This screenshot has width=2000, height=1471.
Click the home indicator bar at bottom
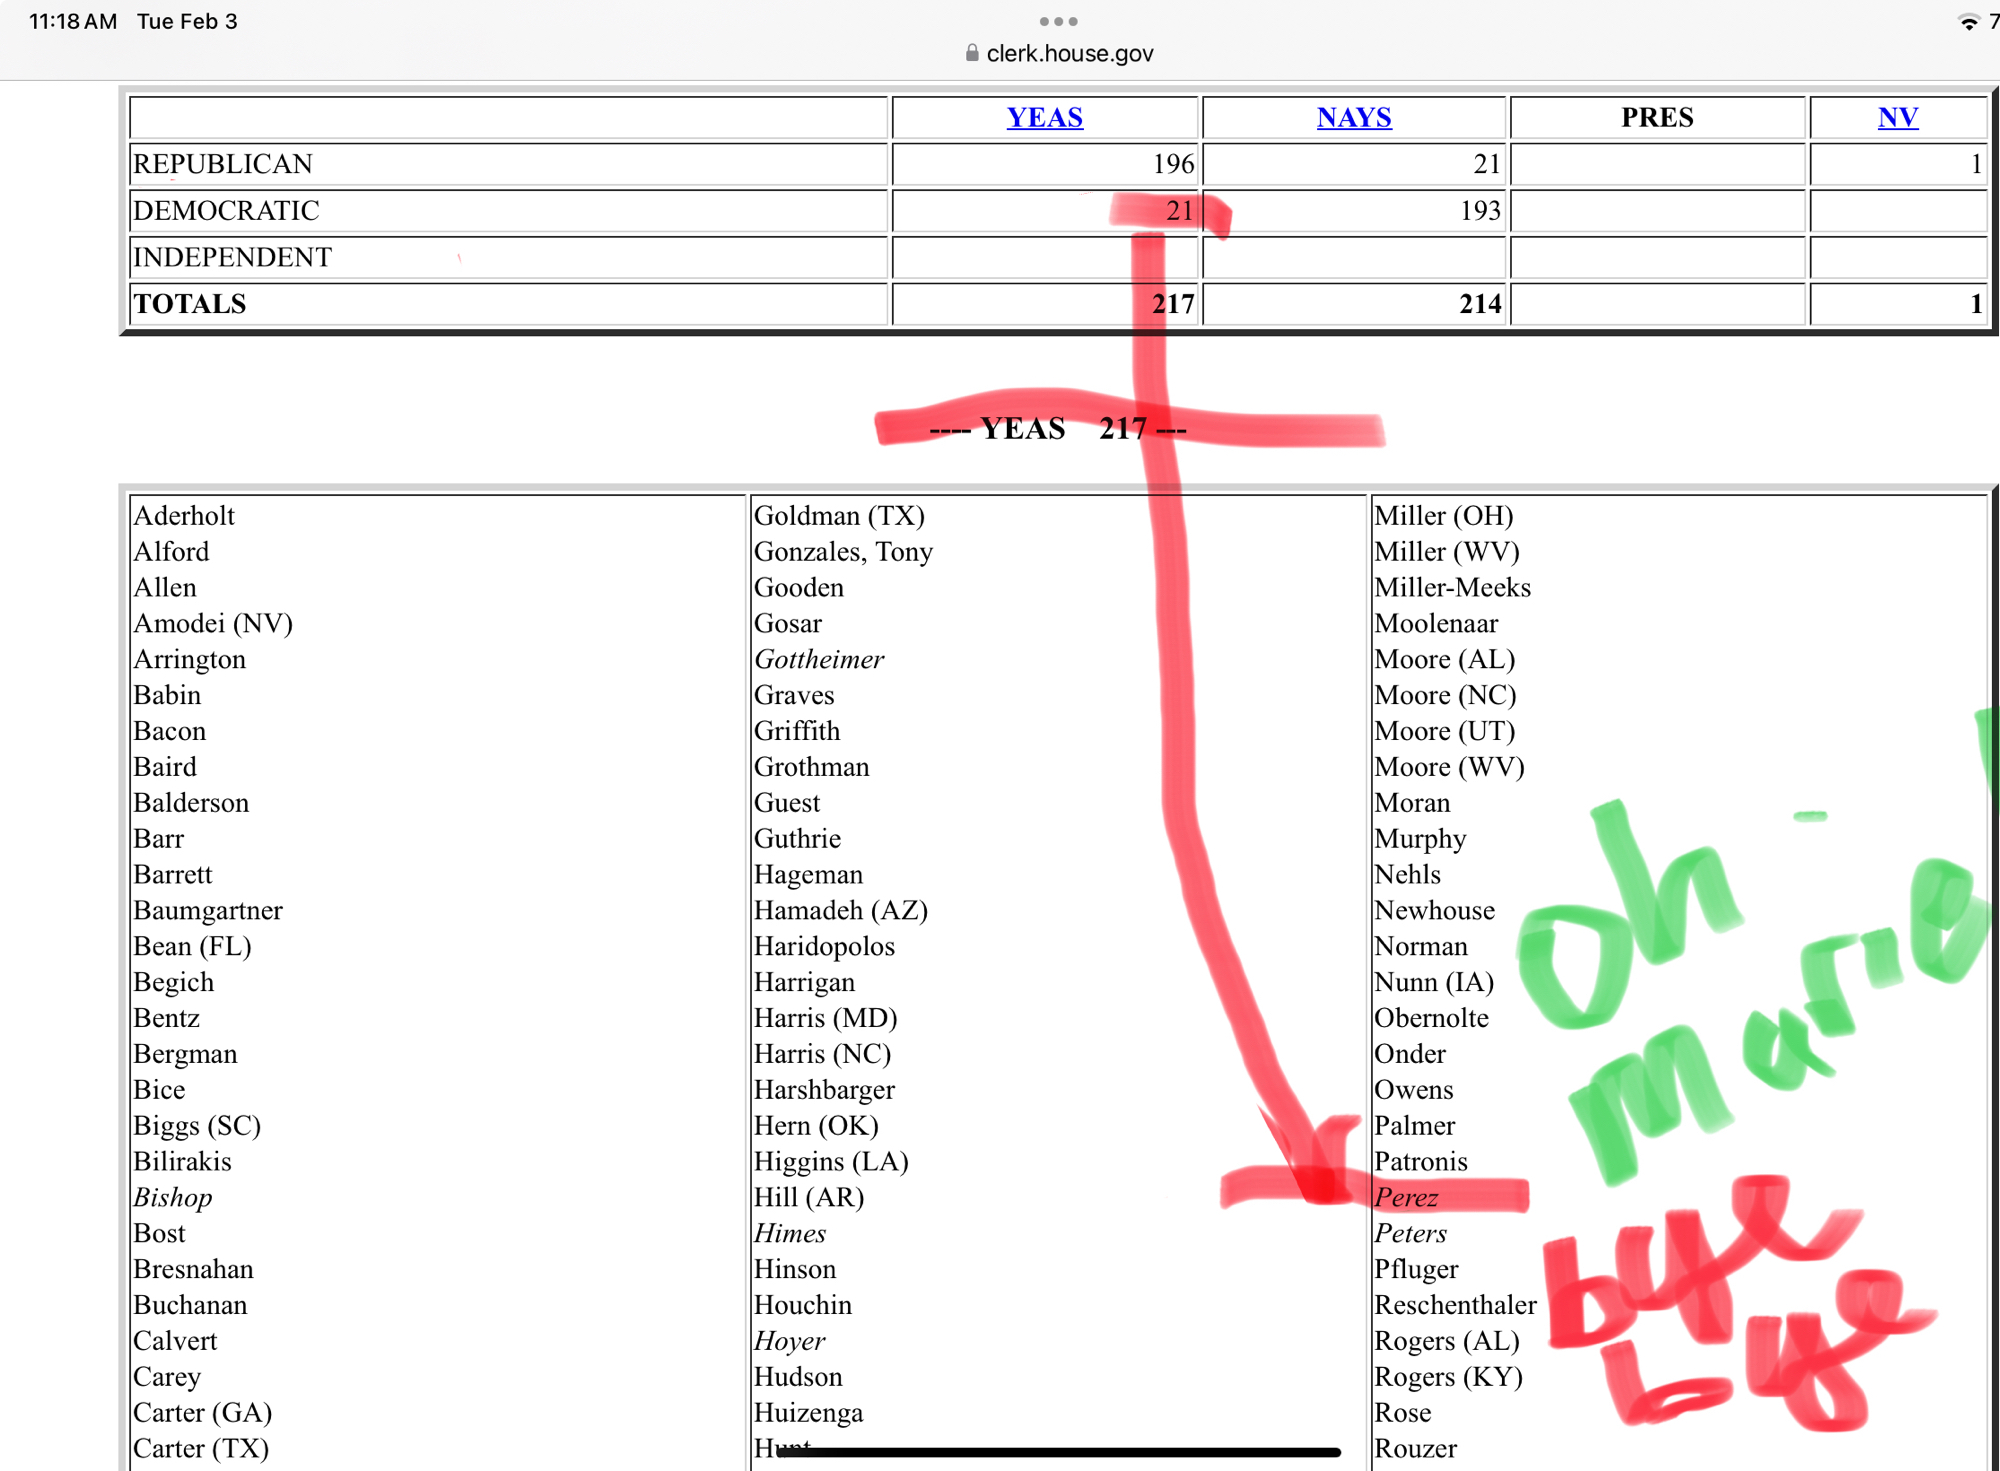click(x=1058, y=1452)
